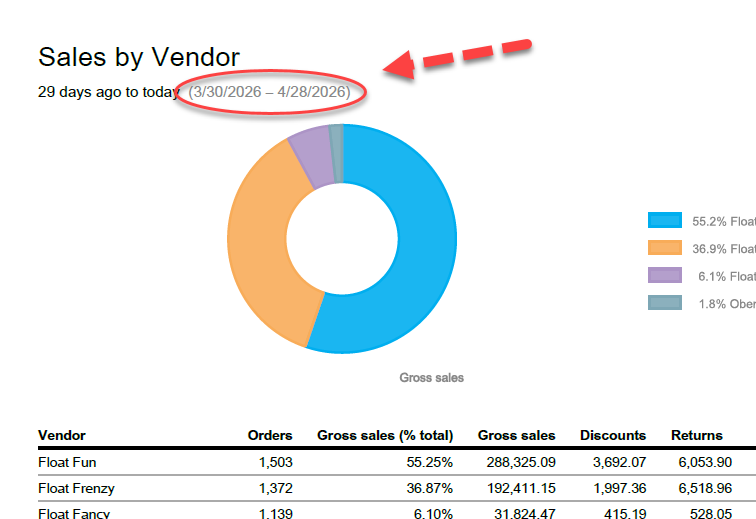
Task: Click the teal 1.8% legend swatch
Action: pyautogui.click(x=665, y=302)
